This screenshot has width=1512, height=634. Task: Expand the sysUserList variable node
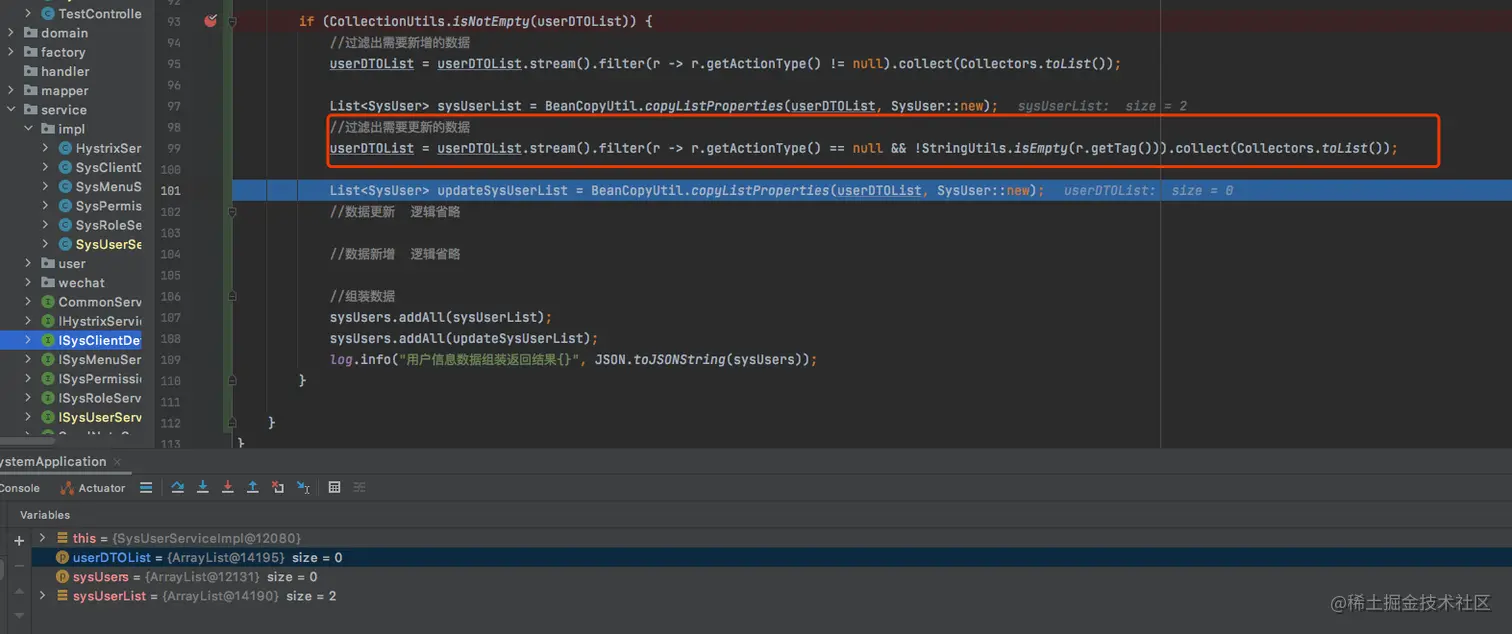42,596
